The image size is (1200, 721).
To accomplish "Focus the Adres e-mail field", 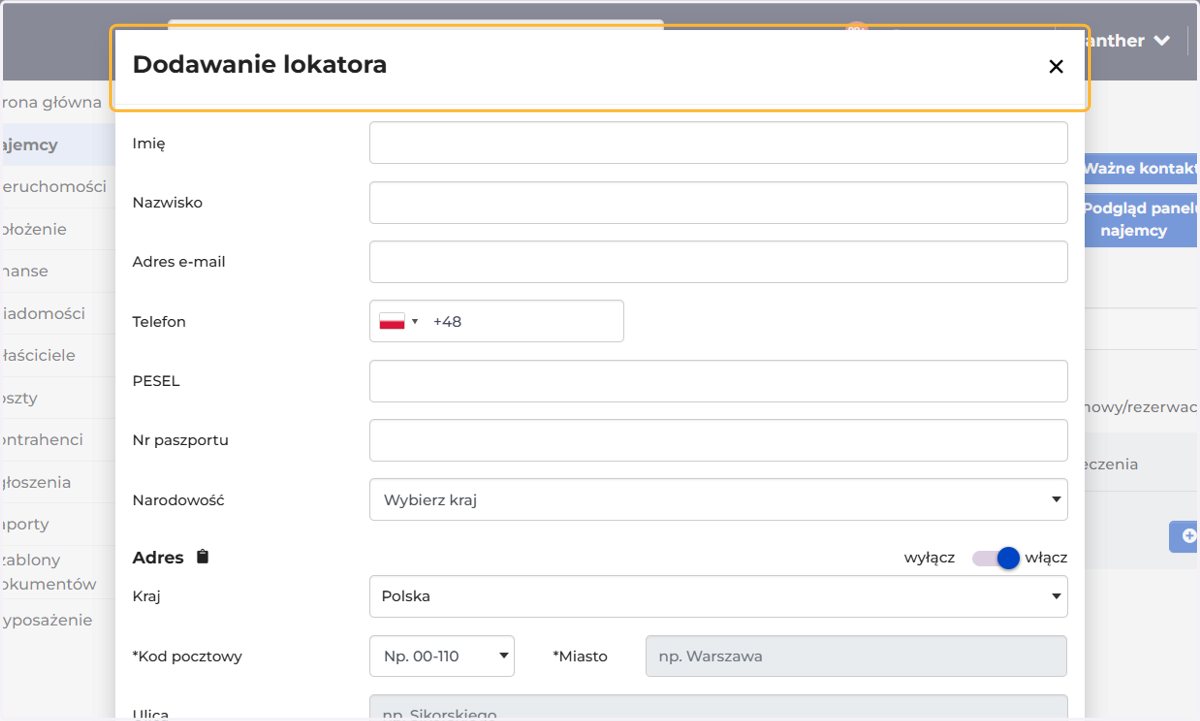I will pos(718,262).
